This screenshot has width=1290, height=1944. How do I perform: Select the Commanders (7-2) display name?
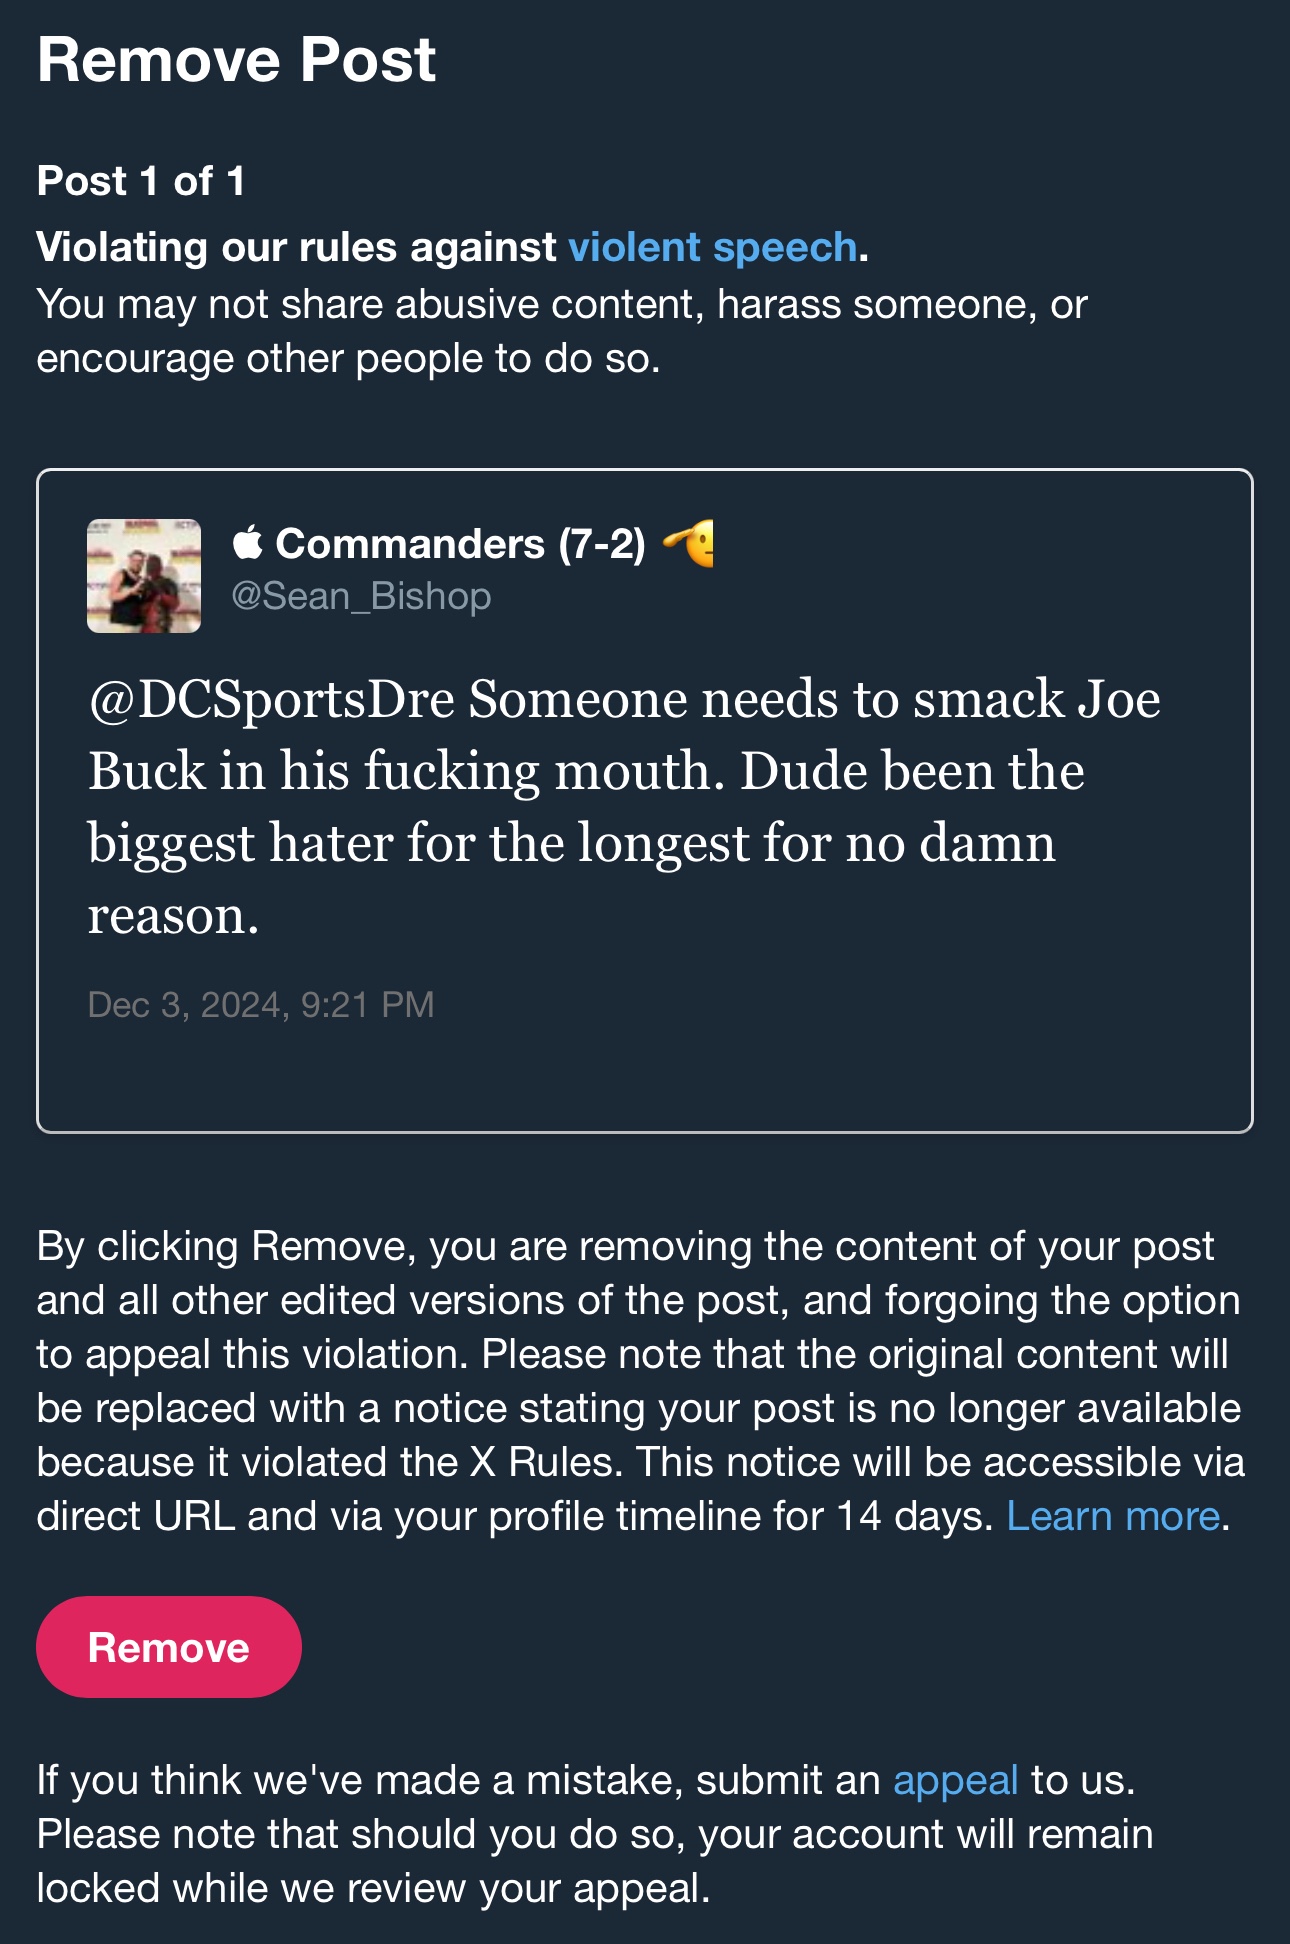460,544
